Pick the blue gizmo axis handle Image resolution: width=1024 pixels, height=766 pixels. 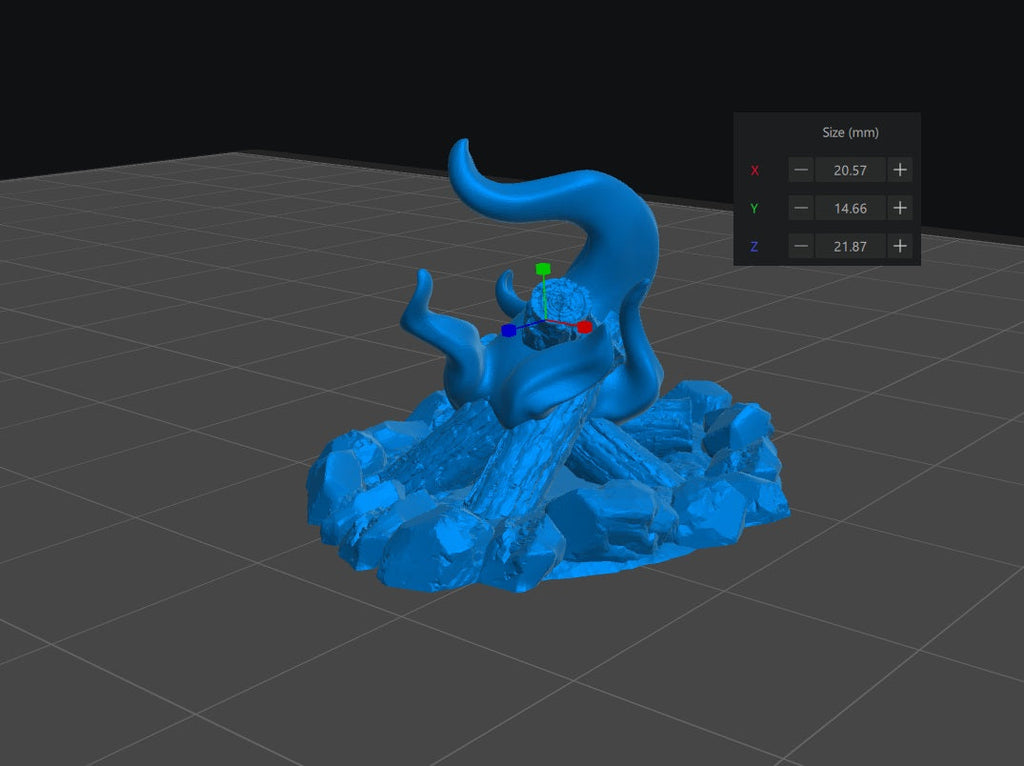(508, 329)
